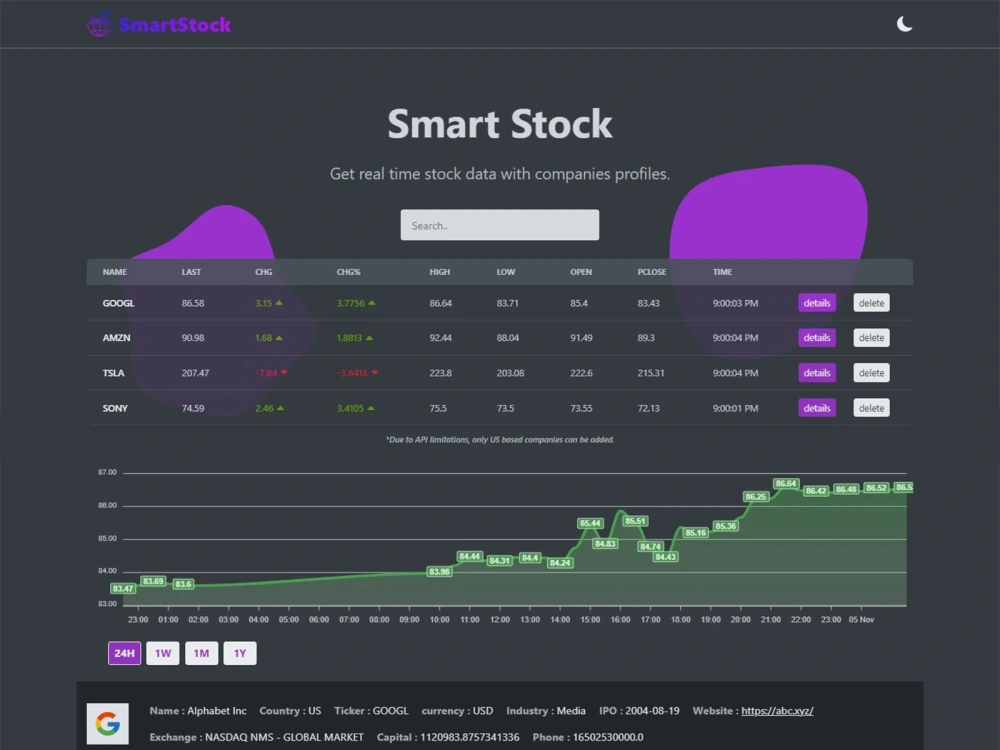Click SONY time 9:00:01 PM
The image size is (1000, 750).
pos(735,408)
